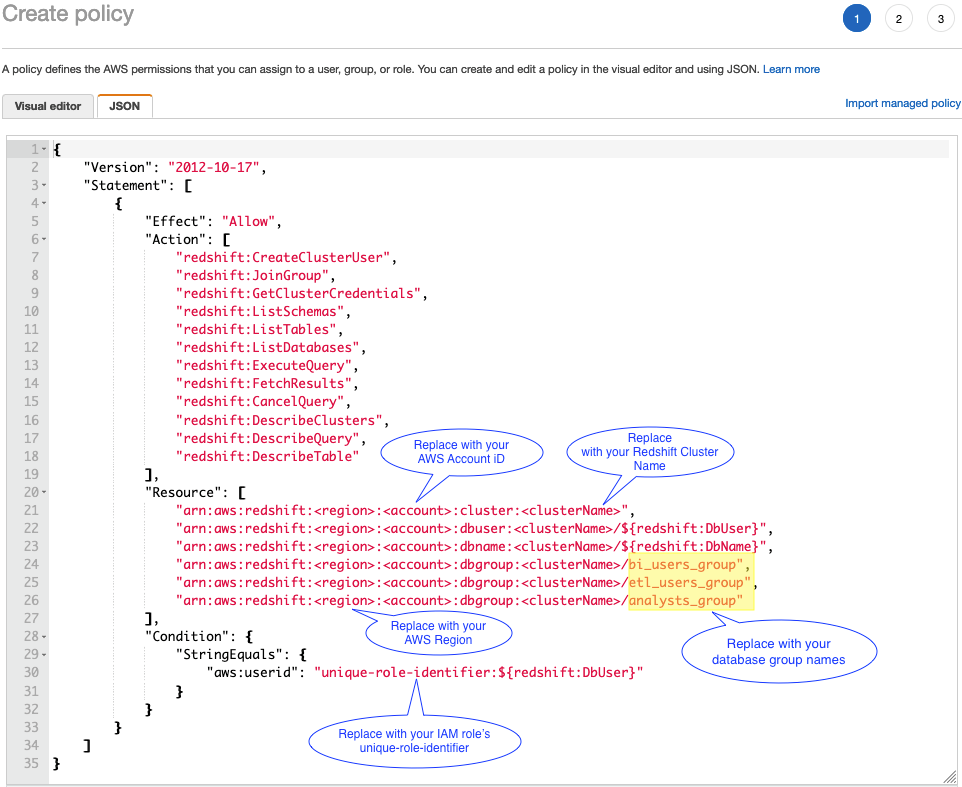Click the "Action" key

(x=175, y=239)
